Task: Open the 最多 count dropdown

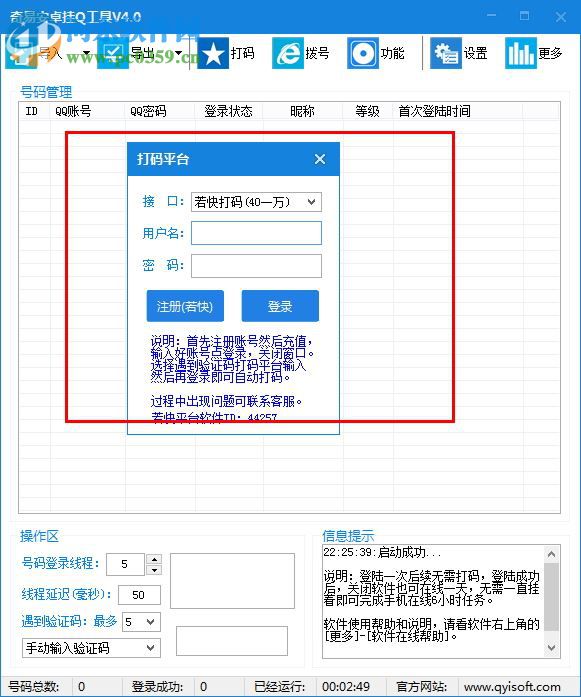Action: (x=141, y=622)
